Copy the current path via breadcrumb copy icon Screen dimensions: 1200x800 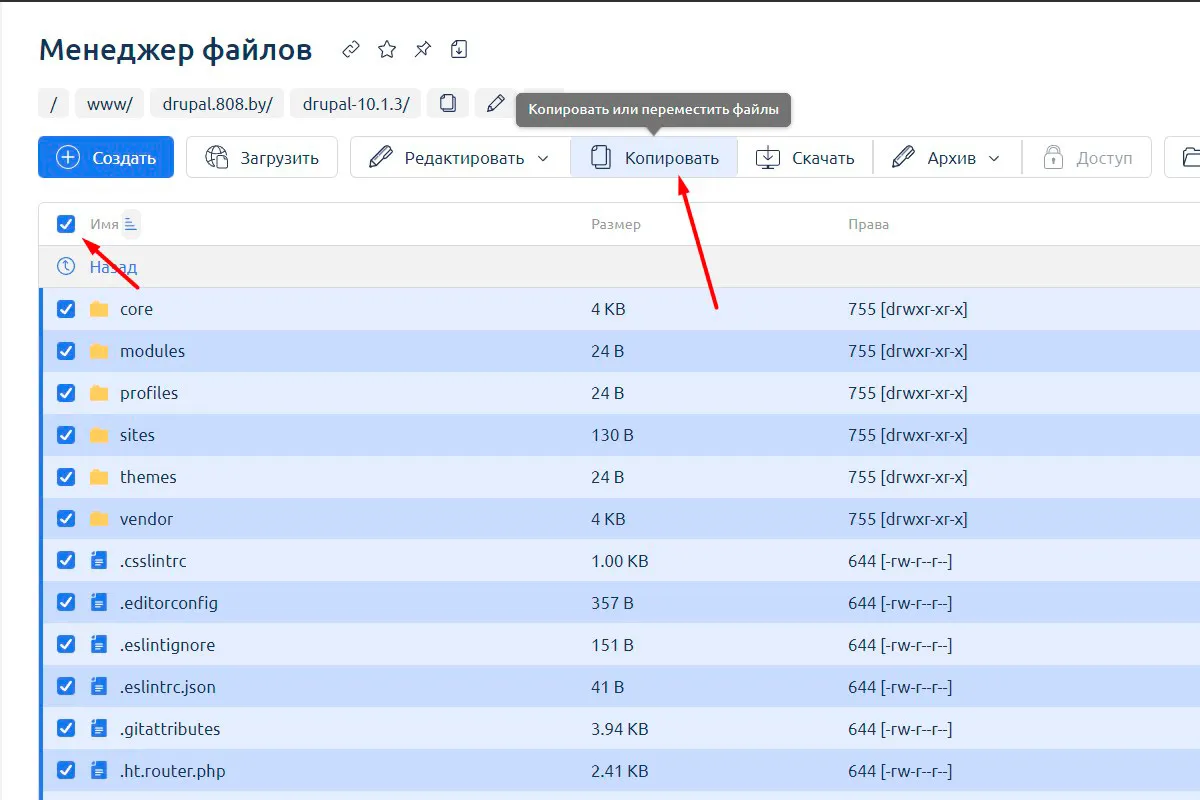[x=448, y=103]
